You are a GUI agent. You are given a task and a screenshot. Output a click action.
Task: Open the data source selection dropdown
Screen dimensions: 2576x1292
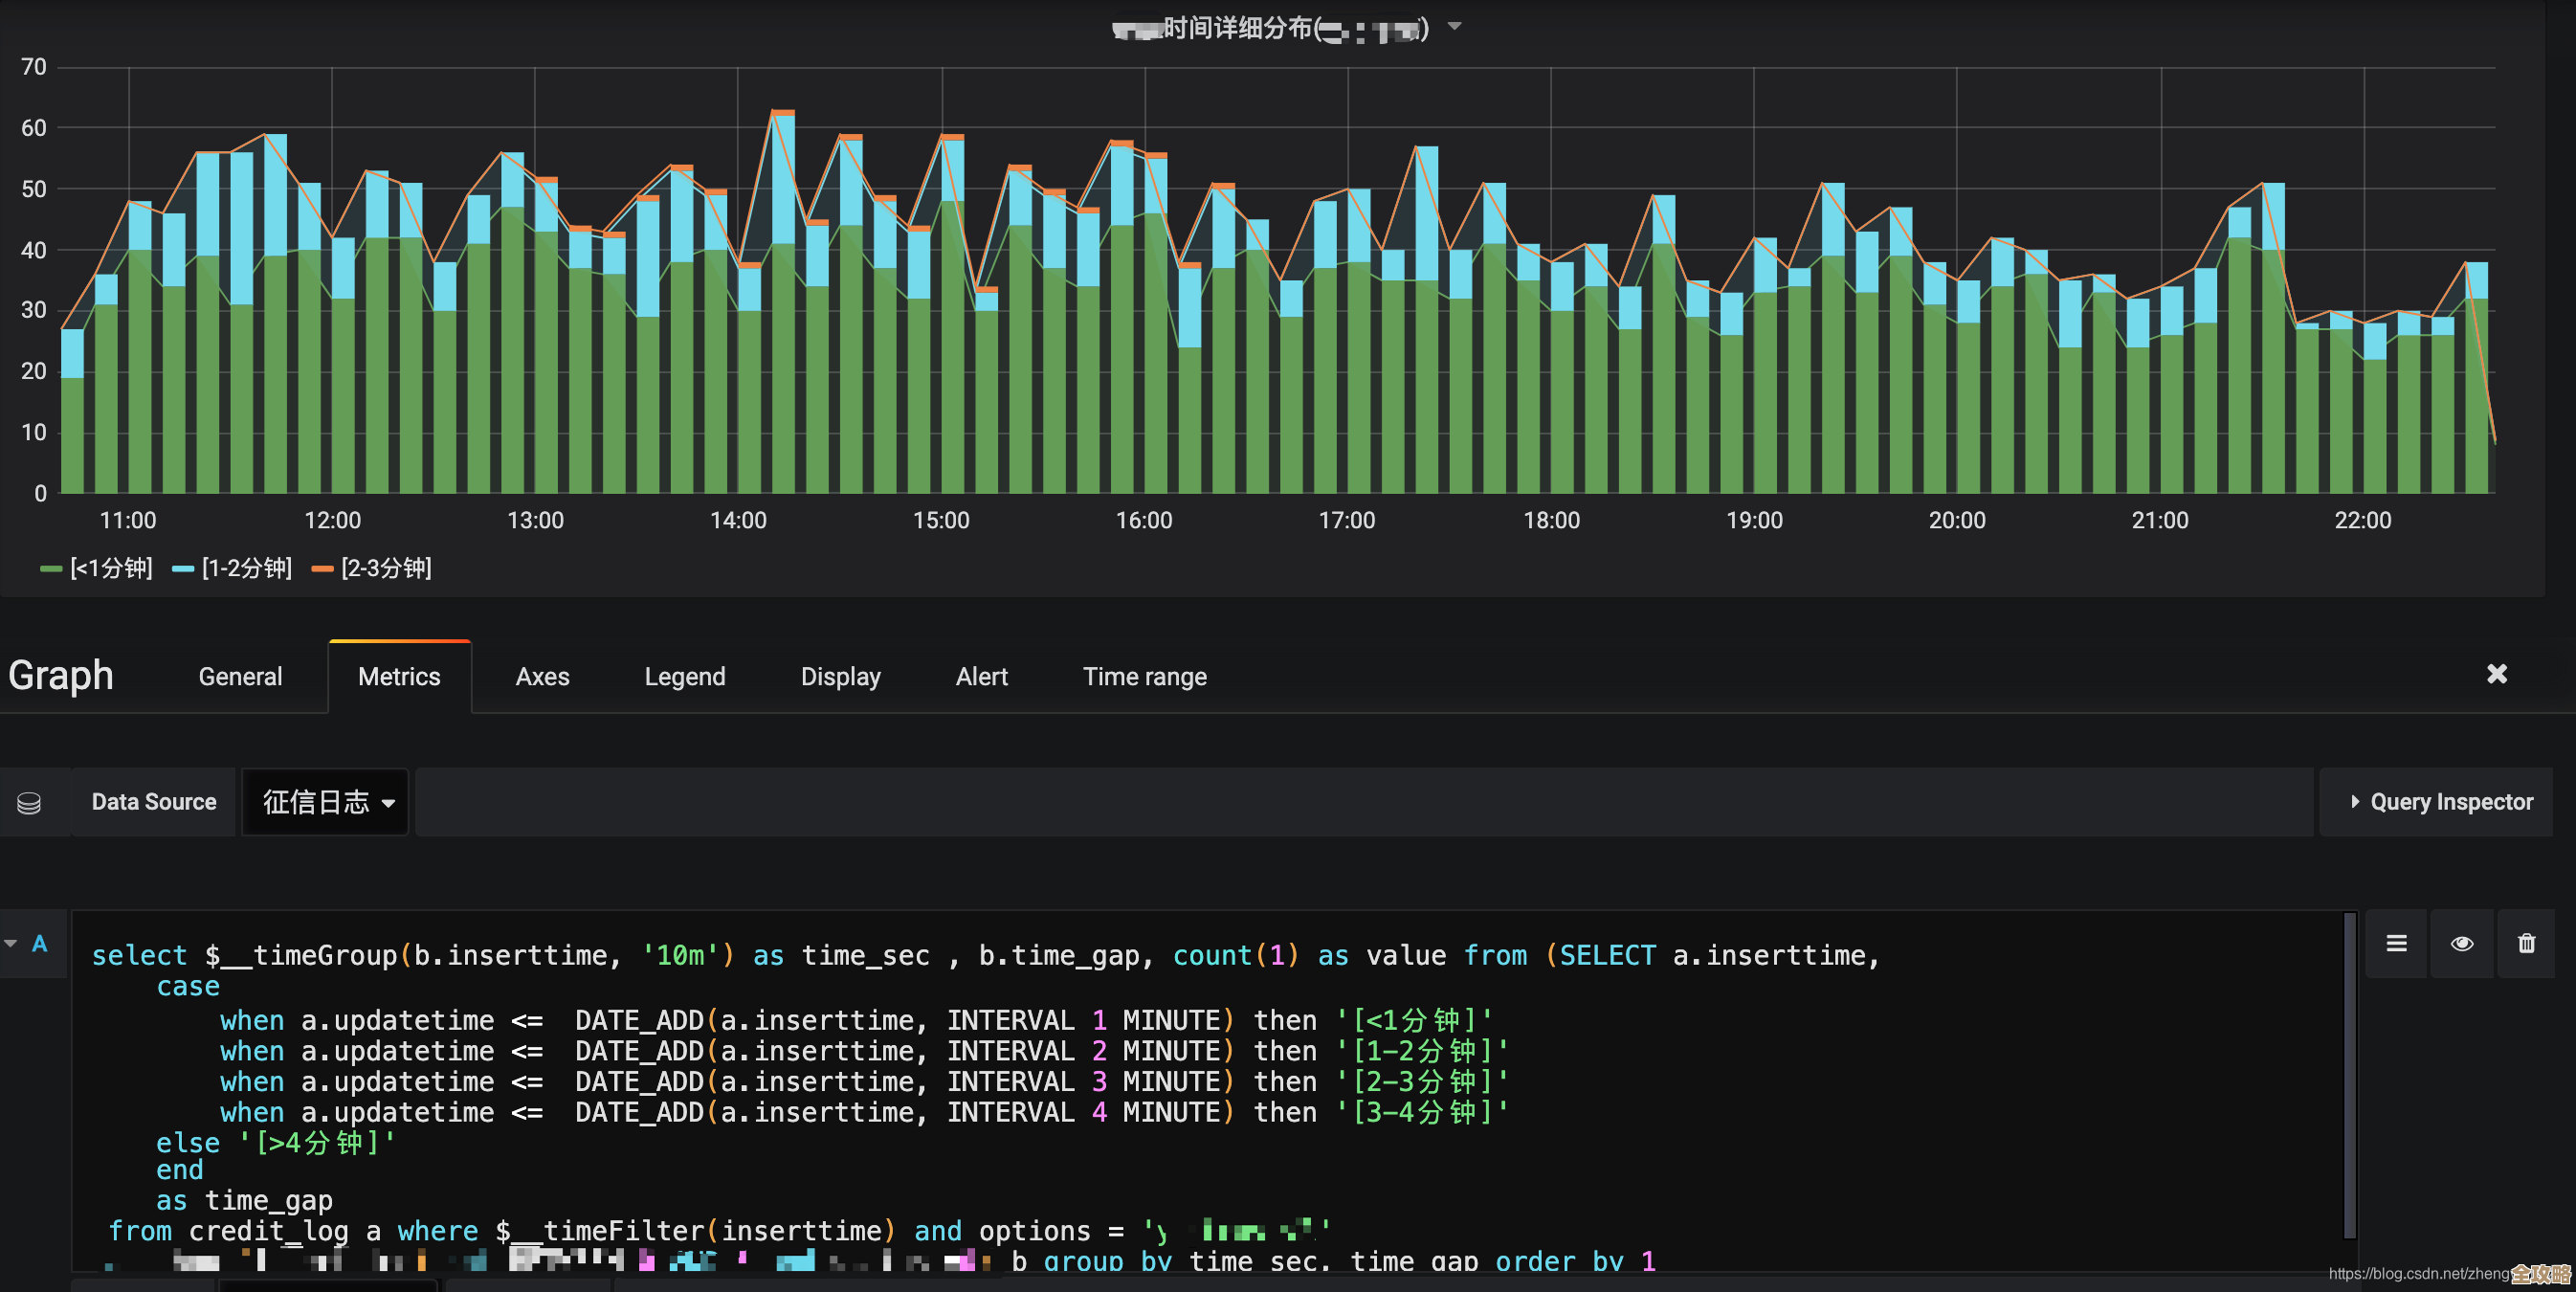coord(326,802)
